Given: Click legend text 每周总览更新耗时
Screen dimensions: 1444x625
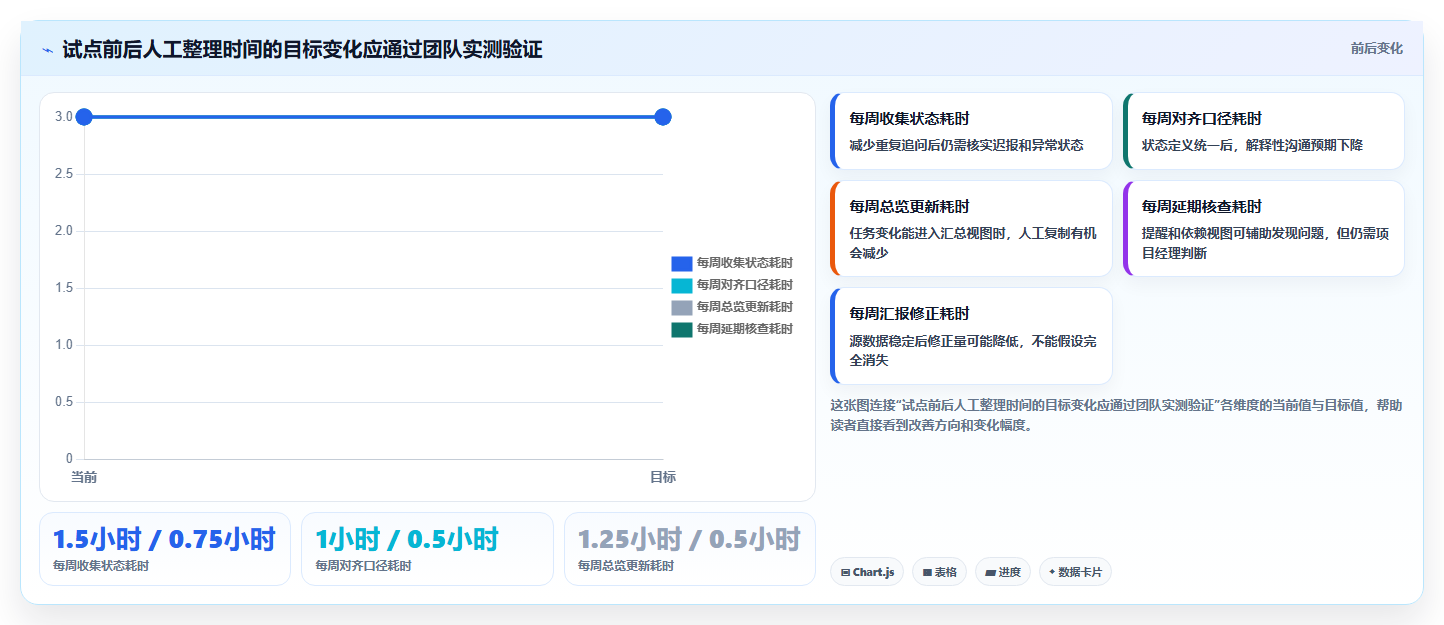Looking at the screenshot, I should tap(745, 307).
